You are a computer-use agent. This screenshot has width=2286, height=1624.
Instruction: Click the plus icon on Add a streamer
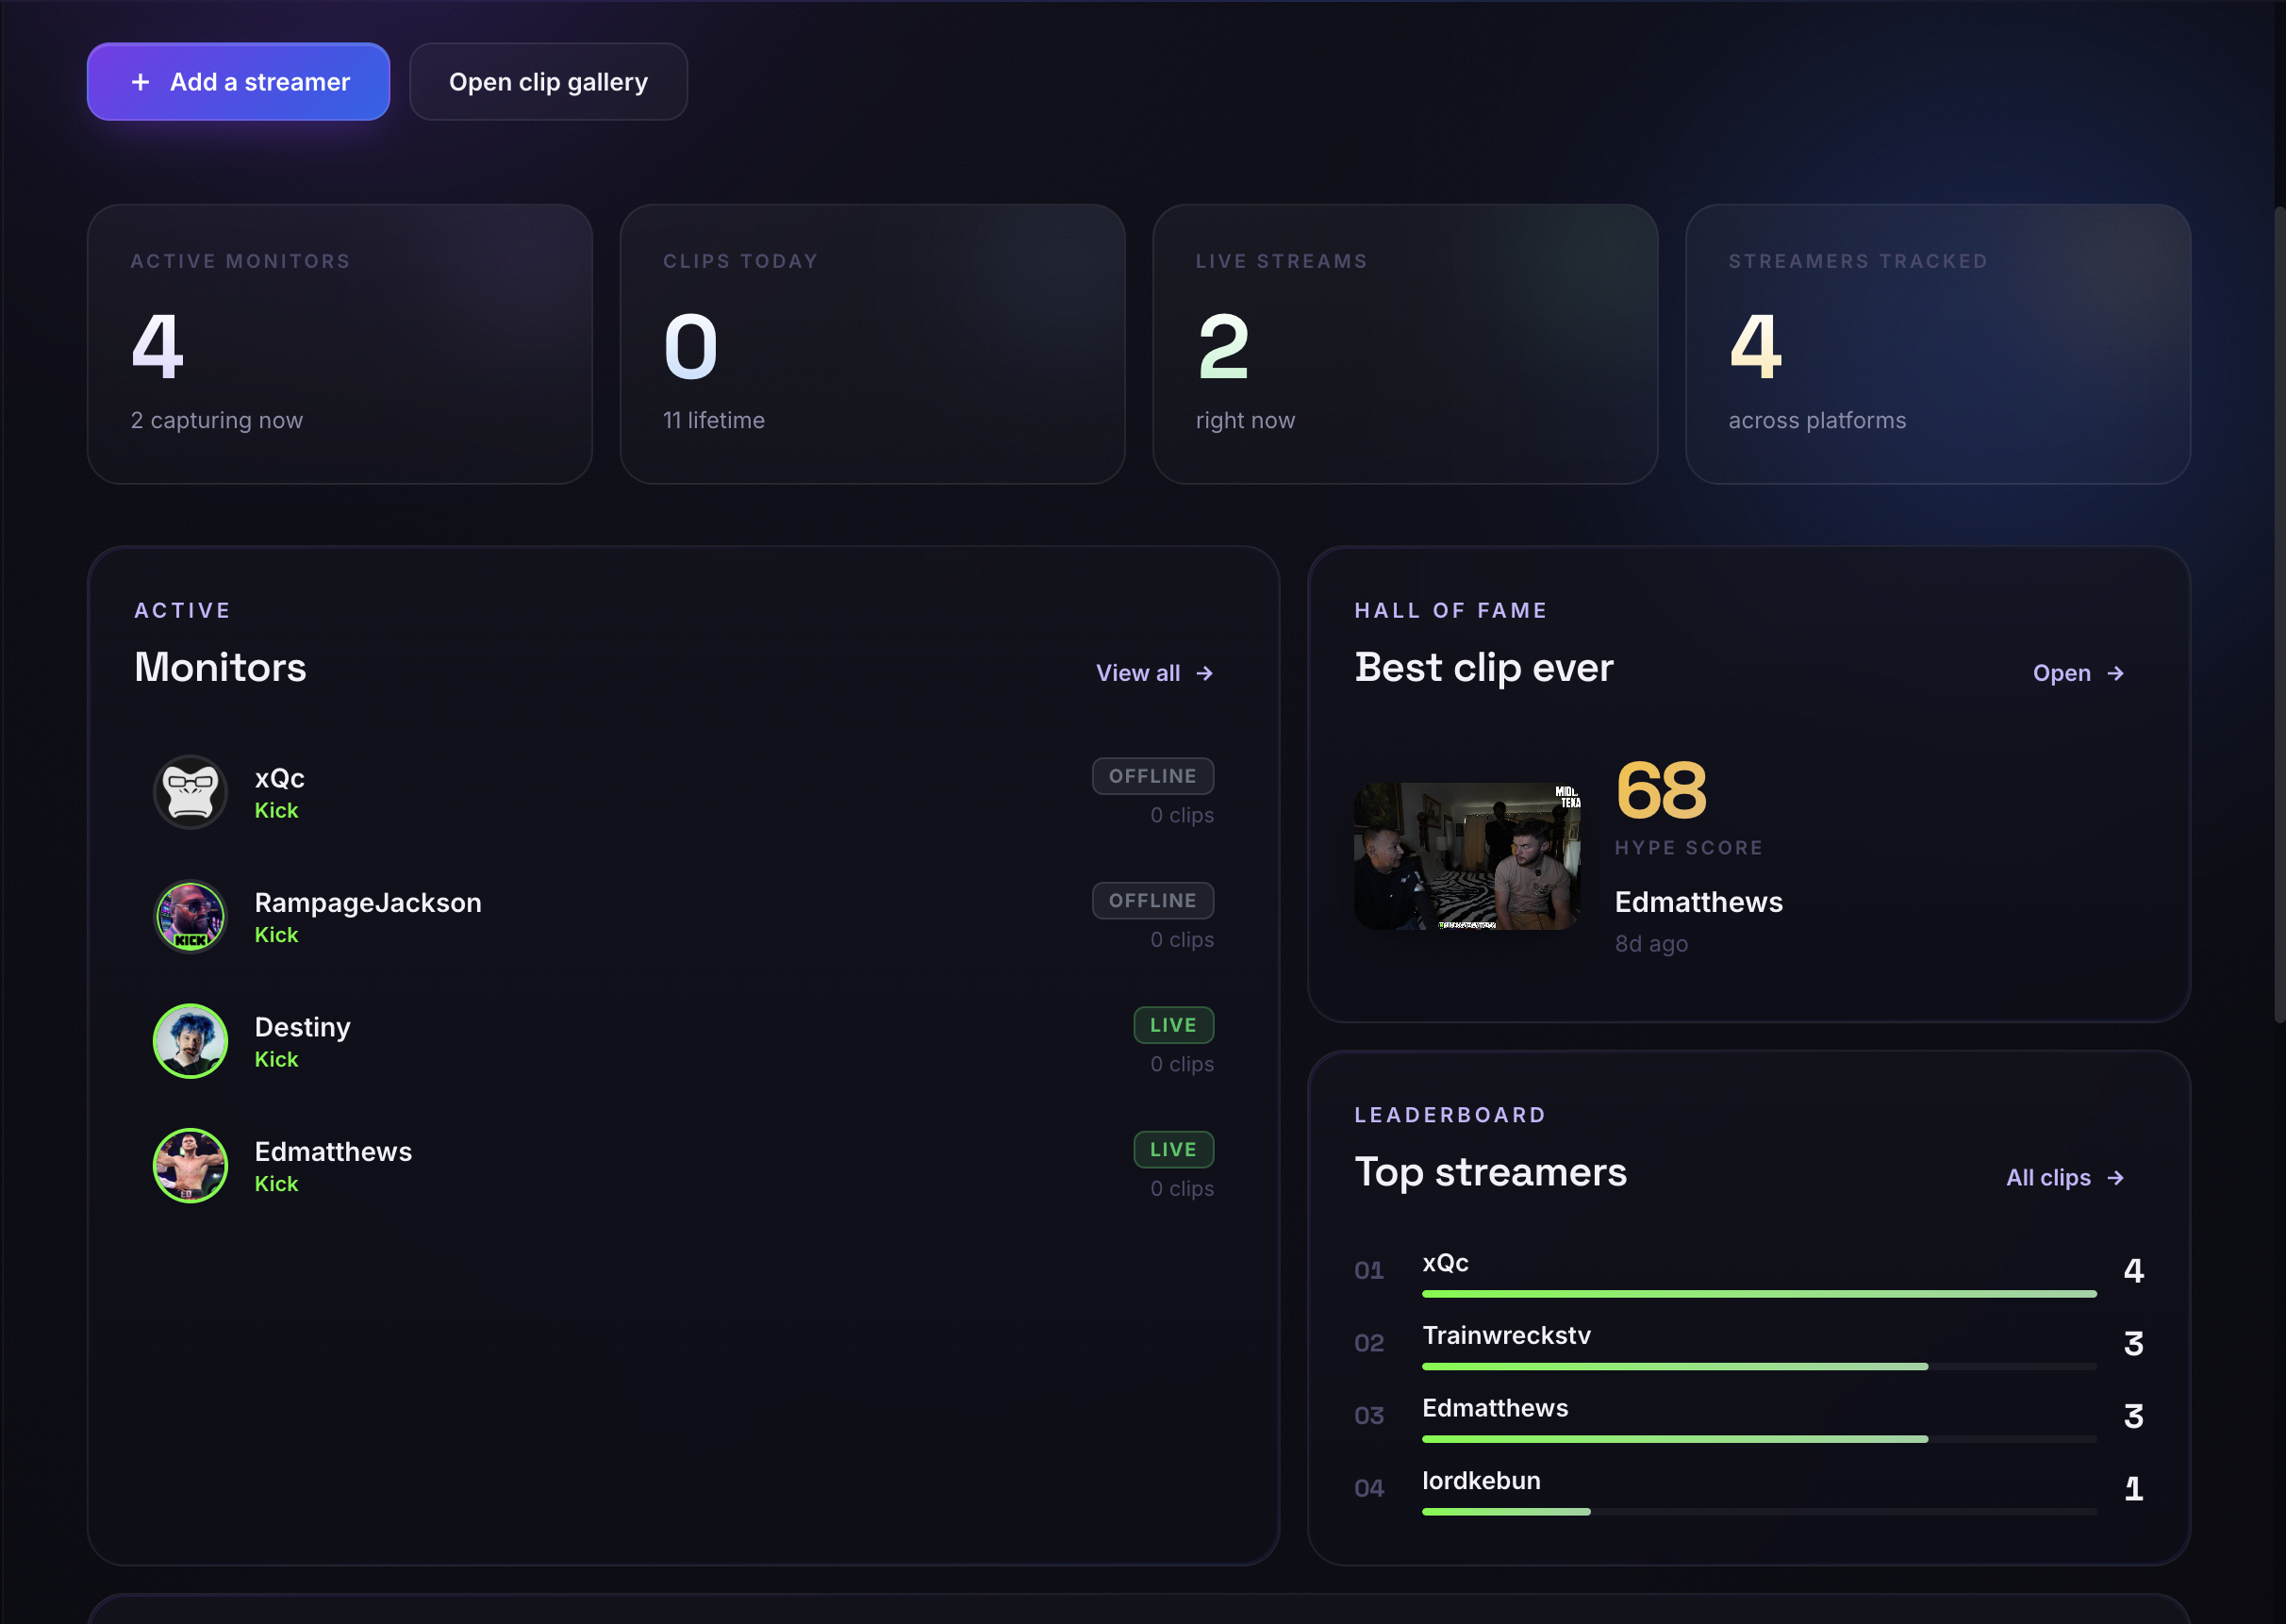coord(140,81)
